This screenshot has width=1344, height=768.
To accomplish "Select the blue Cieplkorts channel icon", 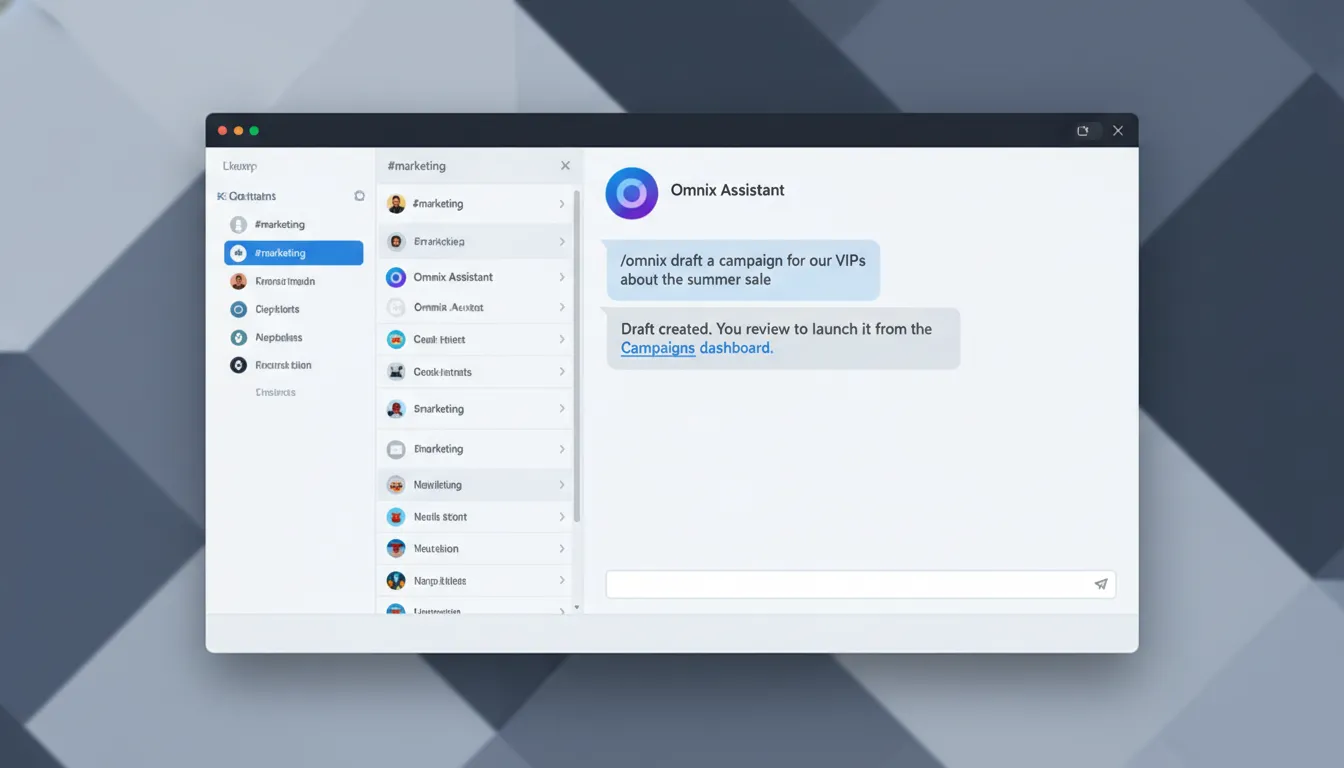I will coord(238,309).
